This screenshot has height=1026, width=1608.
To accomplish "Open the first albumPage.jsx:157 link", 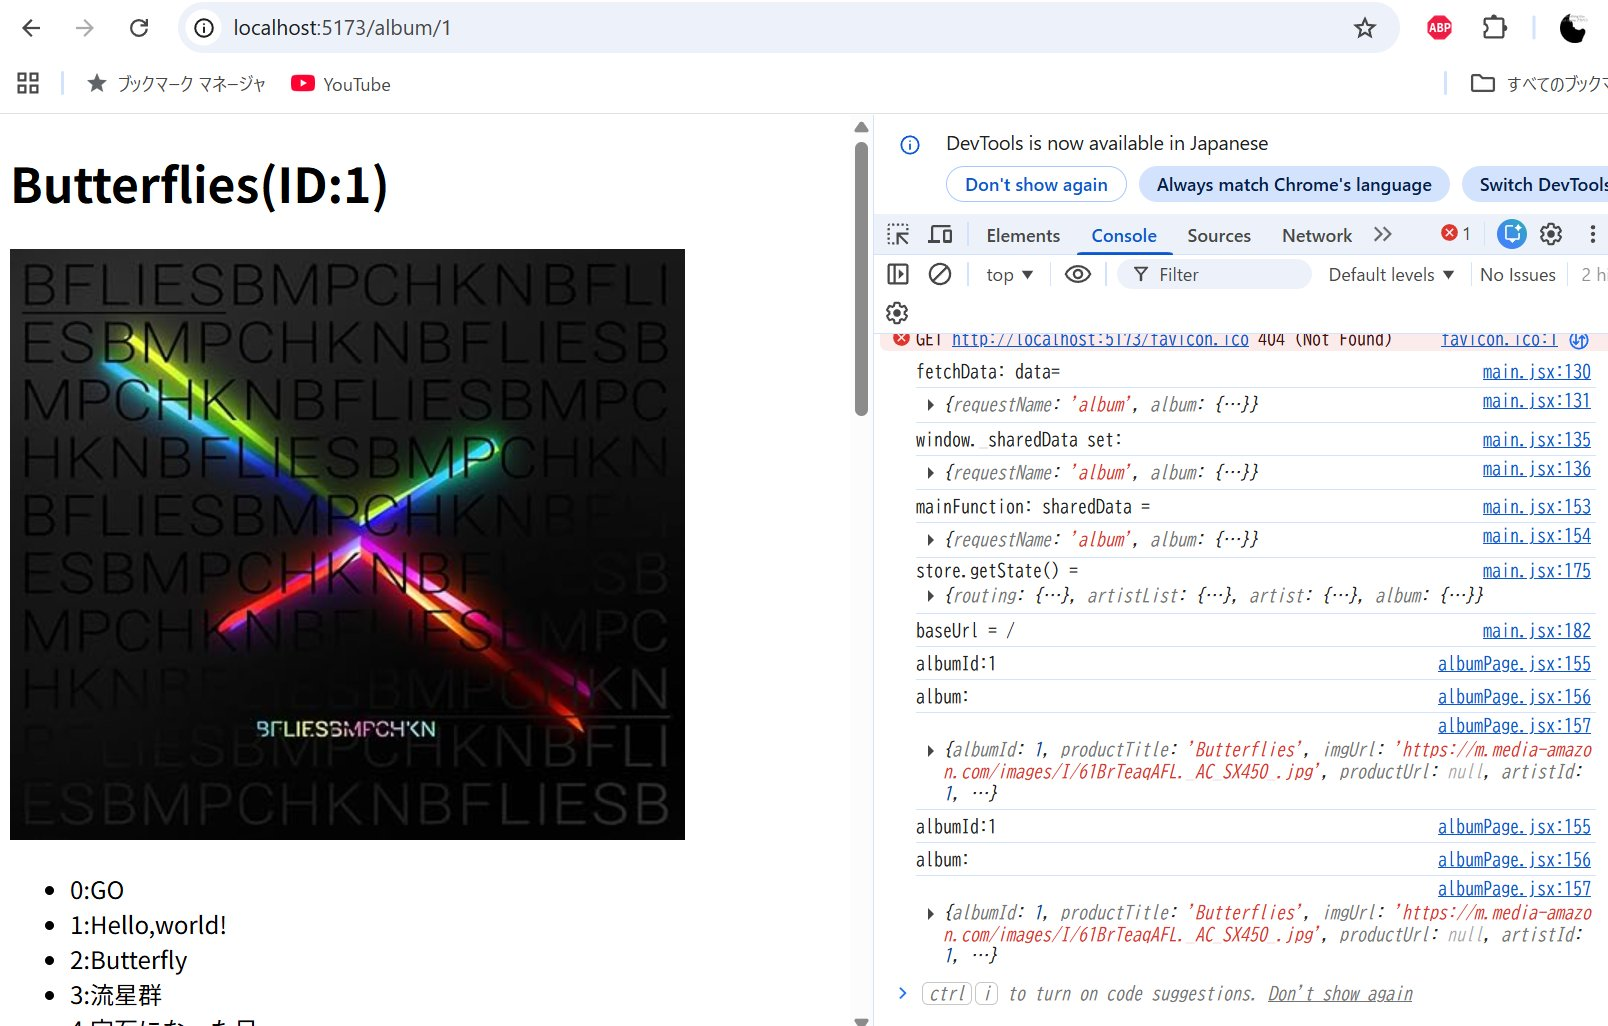I will (x=1514, y=726).
